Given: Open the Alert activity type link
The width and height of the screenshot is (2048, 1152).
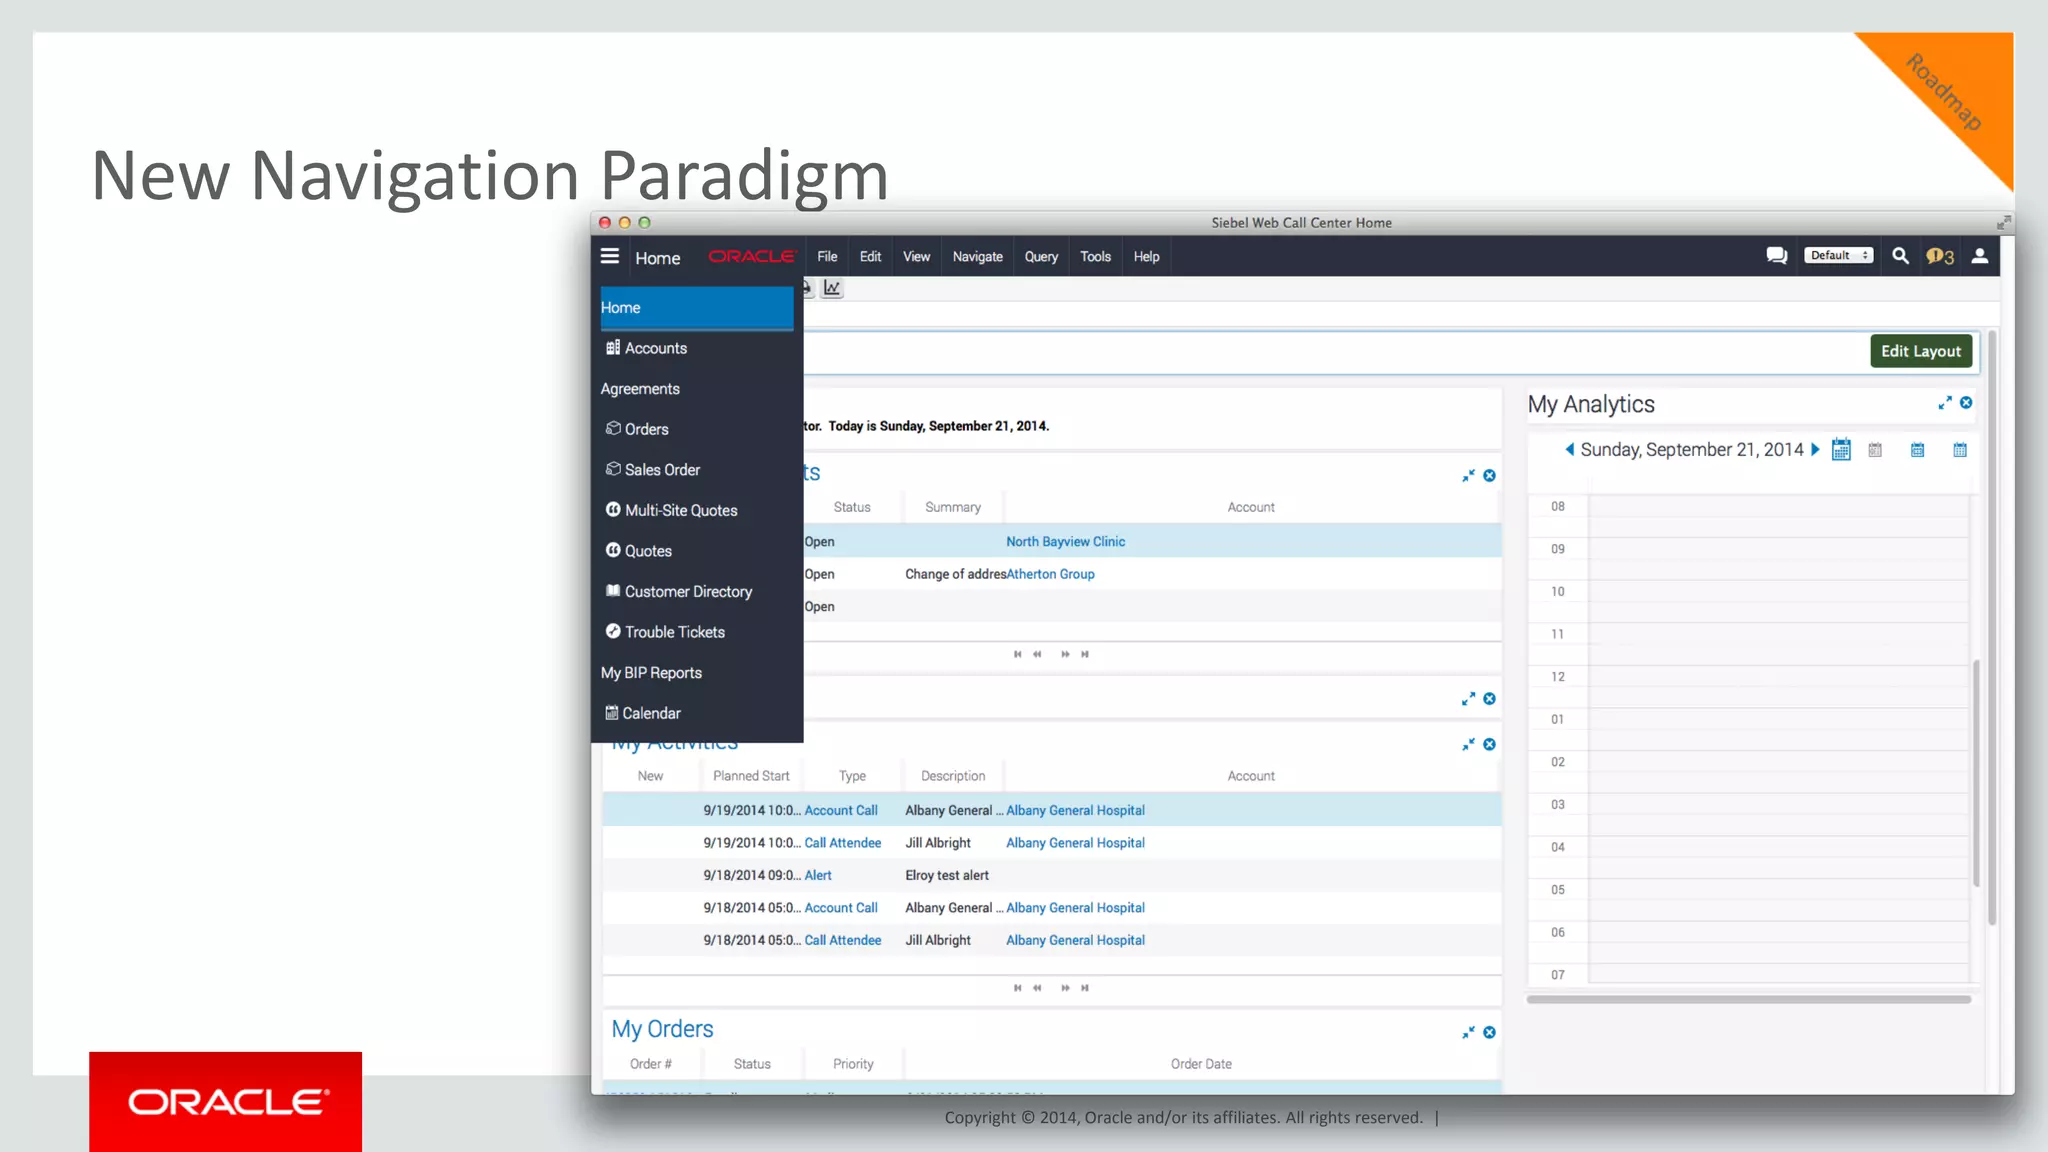Looking at the screenshot, I should pyautogui.click(x=818, y=875).
